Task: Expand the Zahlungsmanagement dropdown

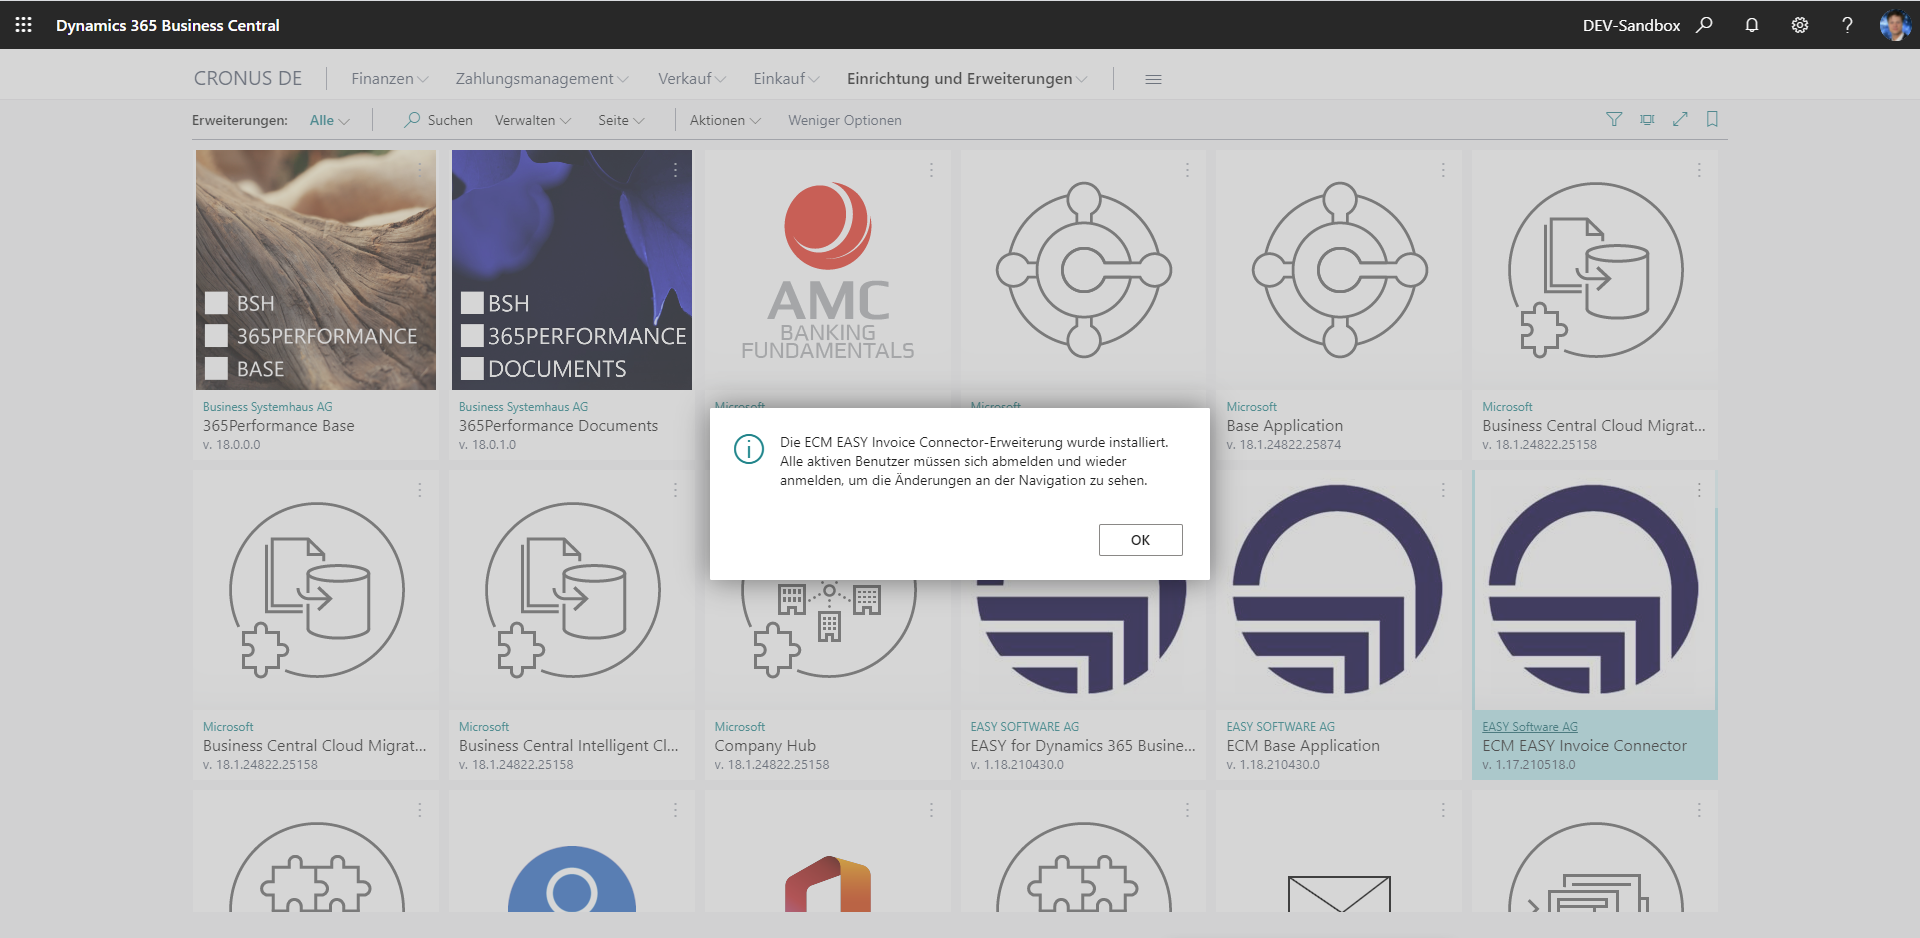Action: pos(541,79)
